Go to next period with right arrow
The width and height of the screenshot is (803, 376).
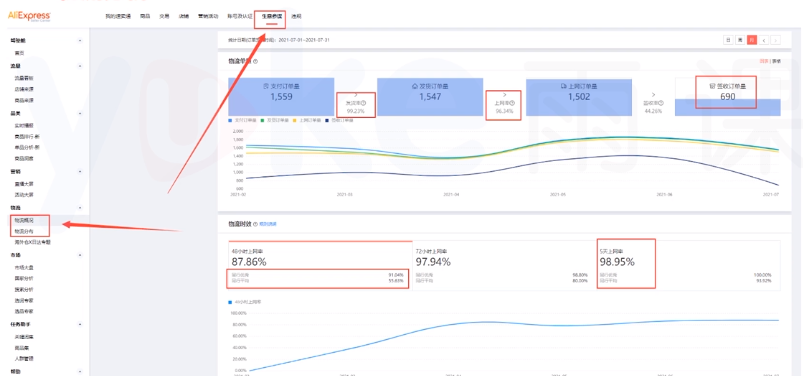pyautogui.click(x=775, y=40)
